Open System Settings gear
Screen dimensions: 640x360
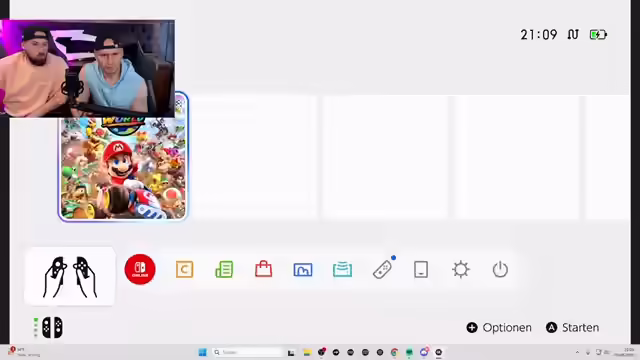(461, 269)
